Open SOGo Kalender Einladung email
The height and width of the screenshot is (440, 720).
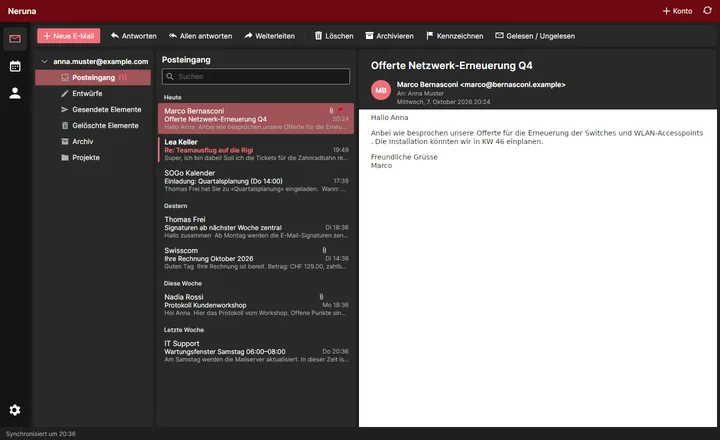[x=256, y=181]
